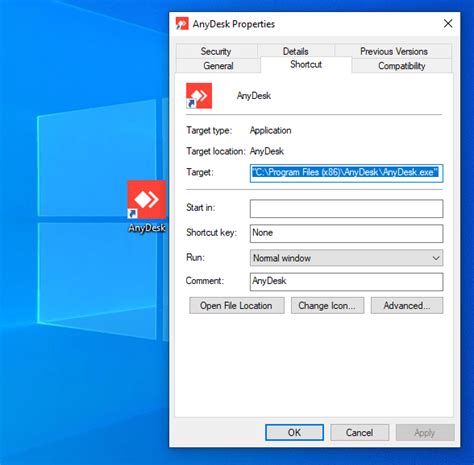Screen dimensions: 474x465
Task: Click the Comment field containing AnyDesk
Action: point(346,282)
